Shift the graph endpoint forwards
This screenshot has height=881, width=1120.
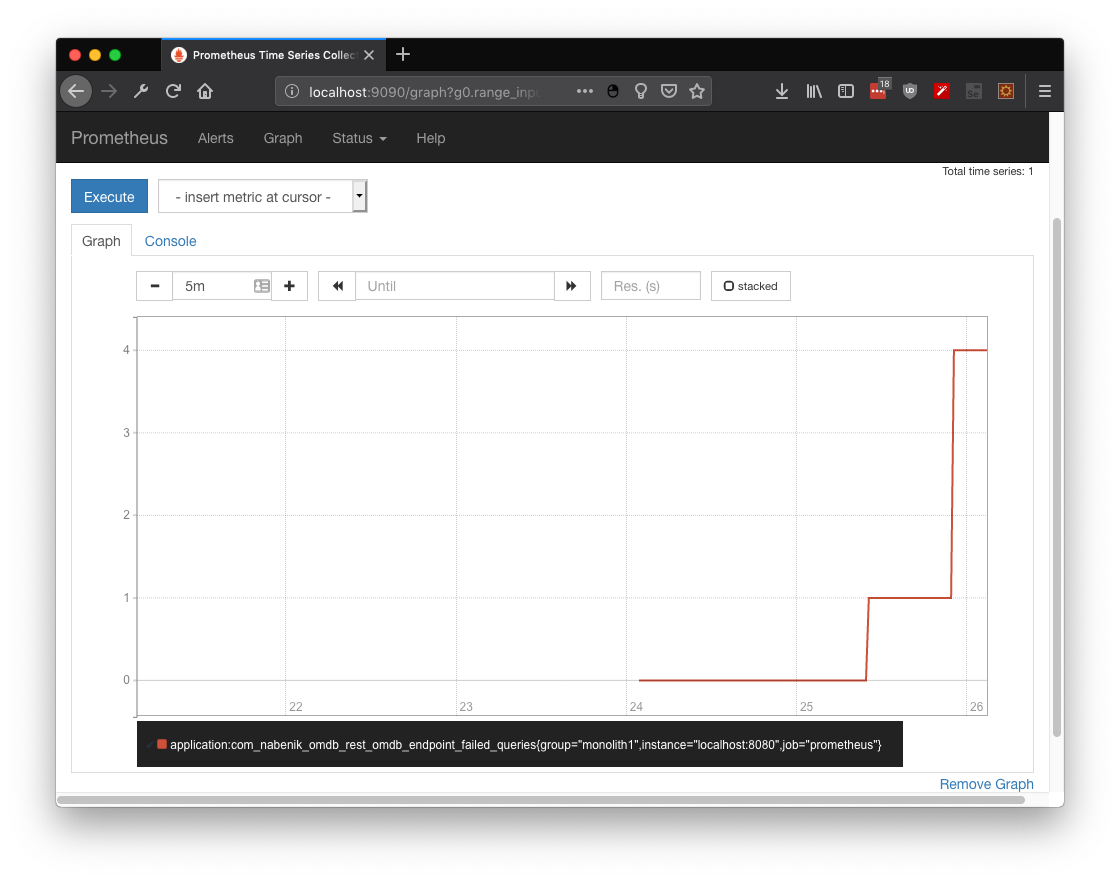(x=572, y=286)
